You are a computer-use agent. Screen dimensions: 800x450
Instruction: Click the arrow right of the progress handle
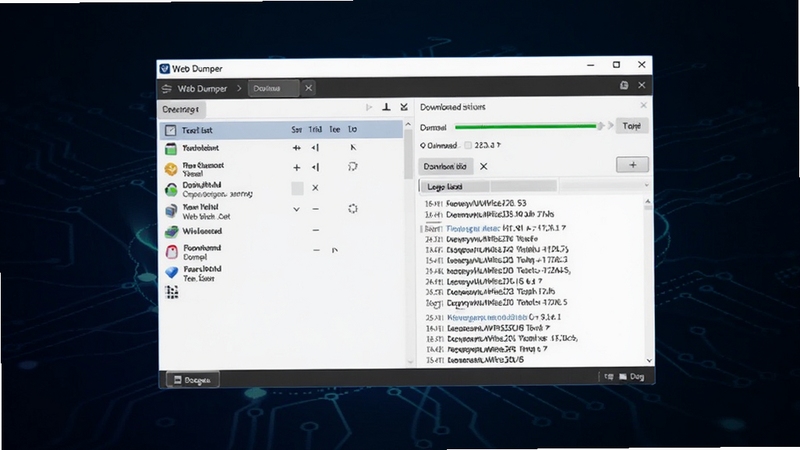[x=610, y=126]
